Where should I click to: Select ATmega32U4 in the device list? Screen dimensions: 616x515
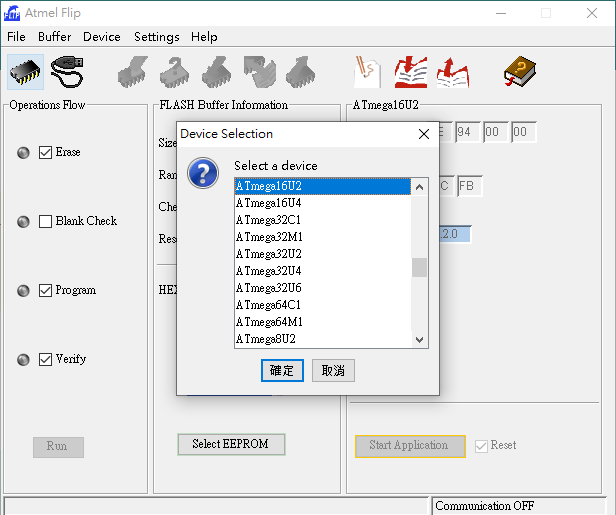[x=323, y=271]
